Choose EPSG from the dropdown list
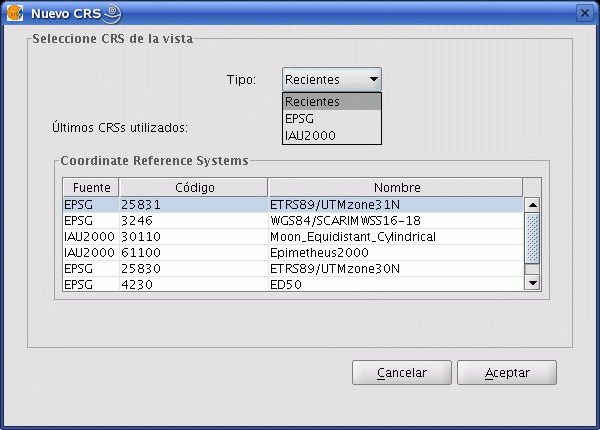Viewport: 600px width, 430px height. pos(332,119)
